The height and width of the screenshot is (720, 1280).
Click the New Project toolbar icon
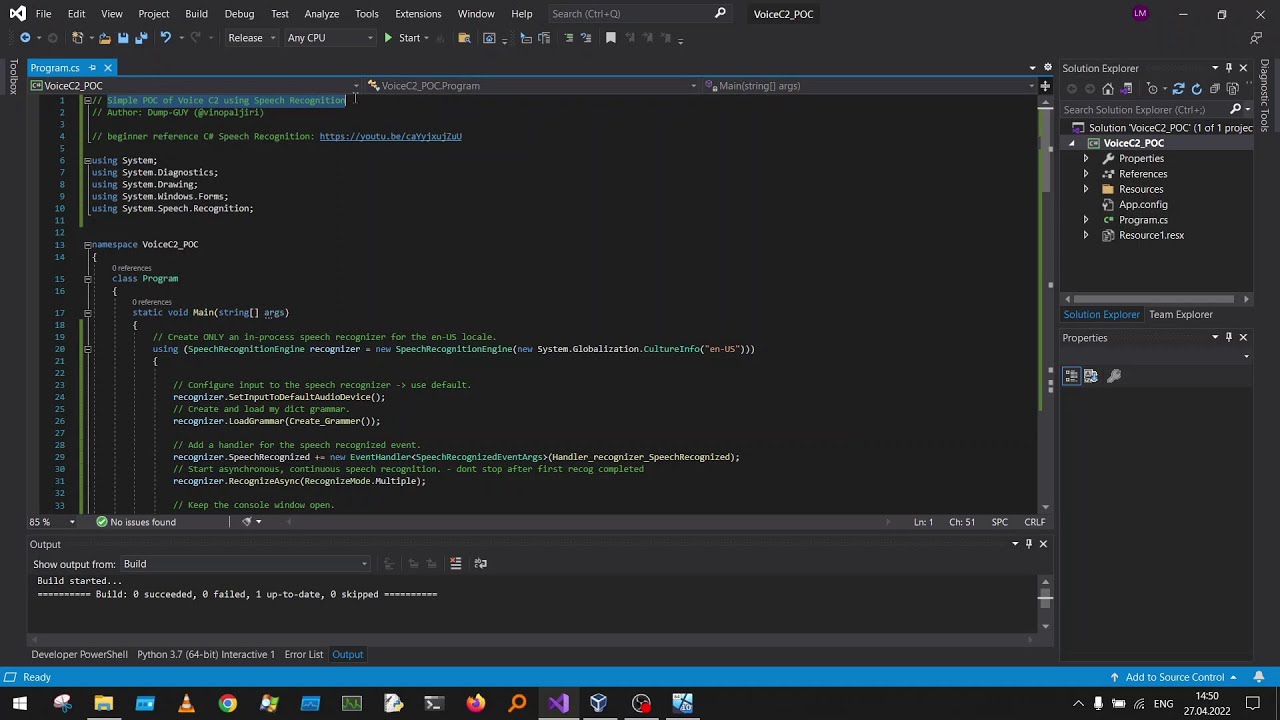pos(77,38)
